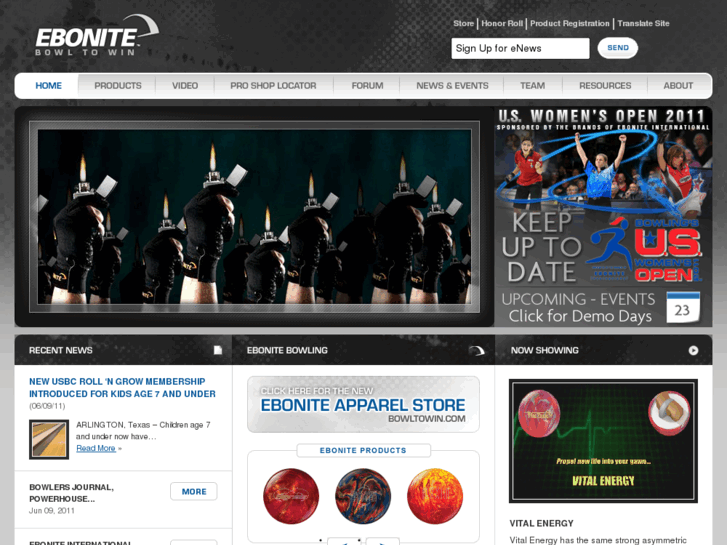This screenshot has width=727, height=545.
Task: Click the Send button
Action: (618, 48)
